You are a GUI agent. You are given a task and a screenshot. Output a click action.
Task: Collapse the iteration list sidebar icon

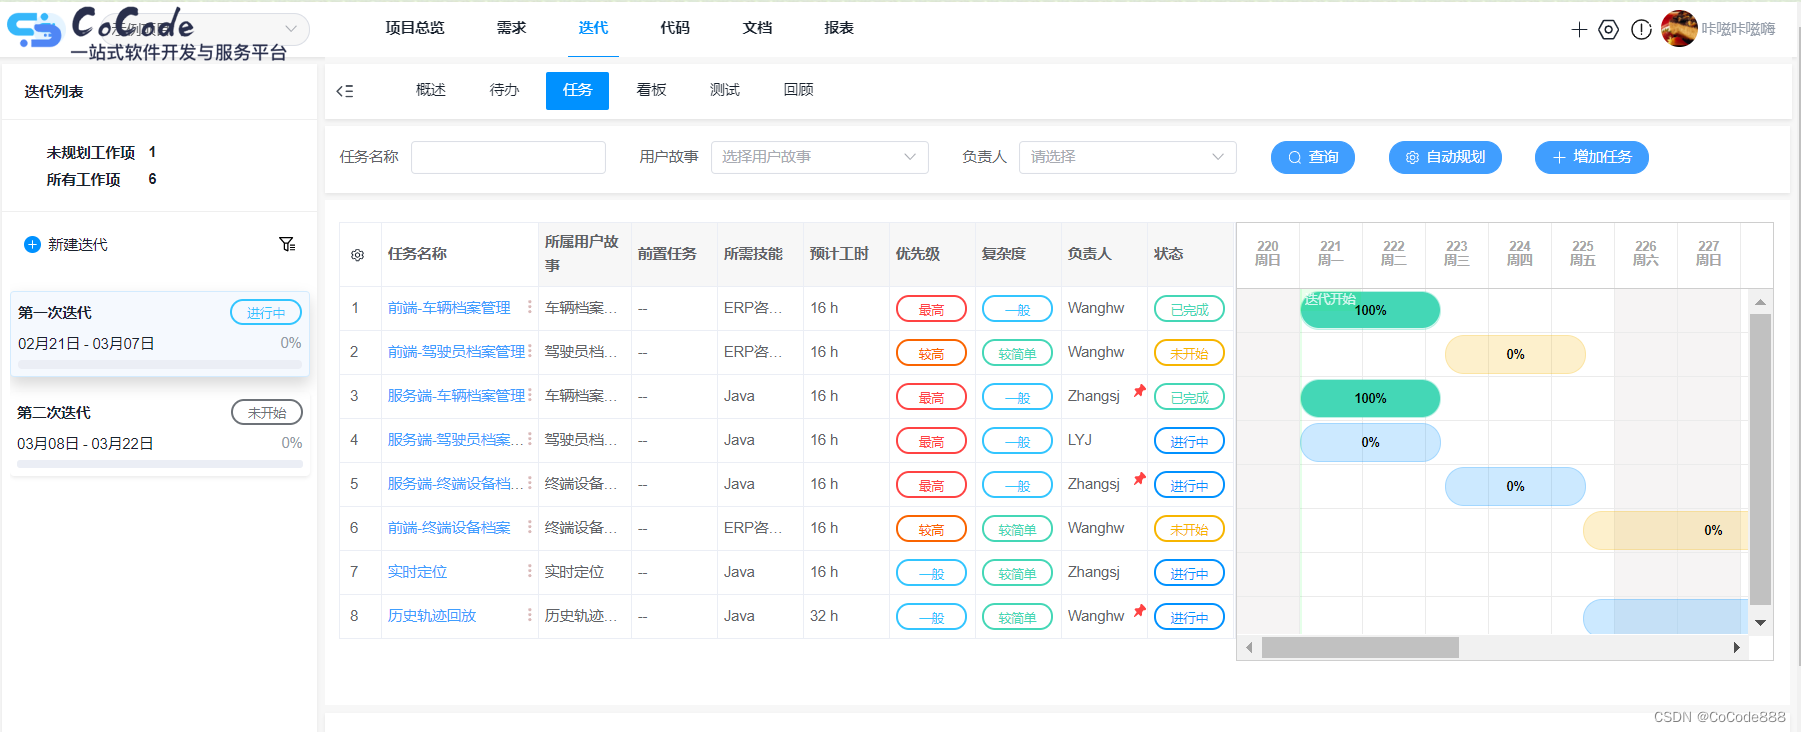click(x=345, y=91)
